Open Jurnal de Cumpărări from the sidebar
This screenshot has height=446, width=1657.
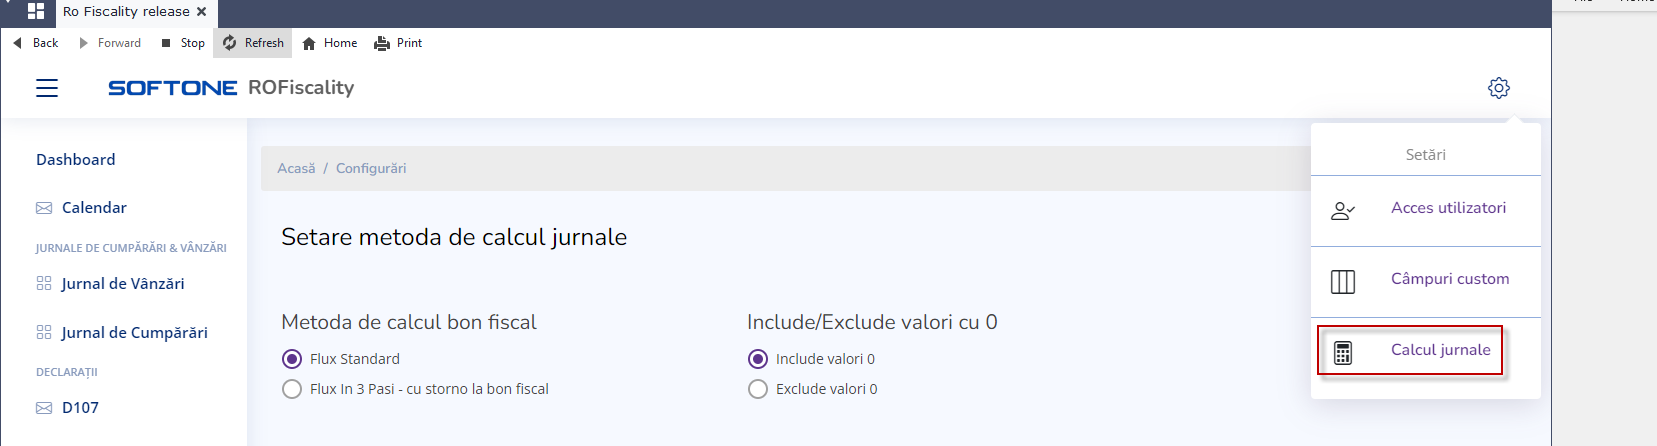(x=134, y=333)
